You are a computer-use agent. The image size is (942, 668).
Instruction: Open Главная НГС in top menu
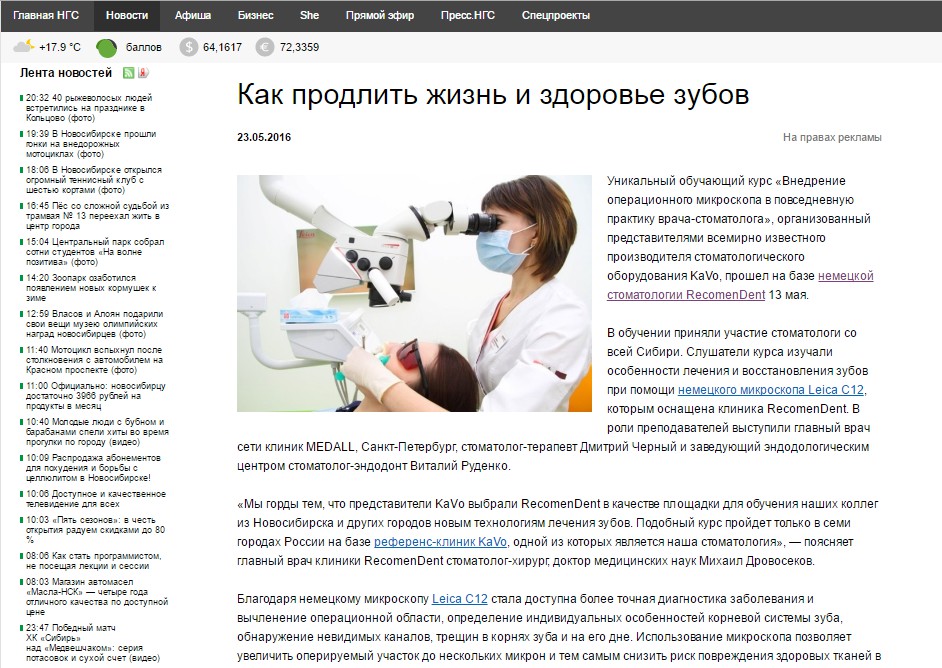click(x=46, y=16)
